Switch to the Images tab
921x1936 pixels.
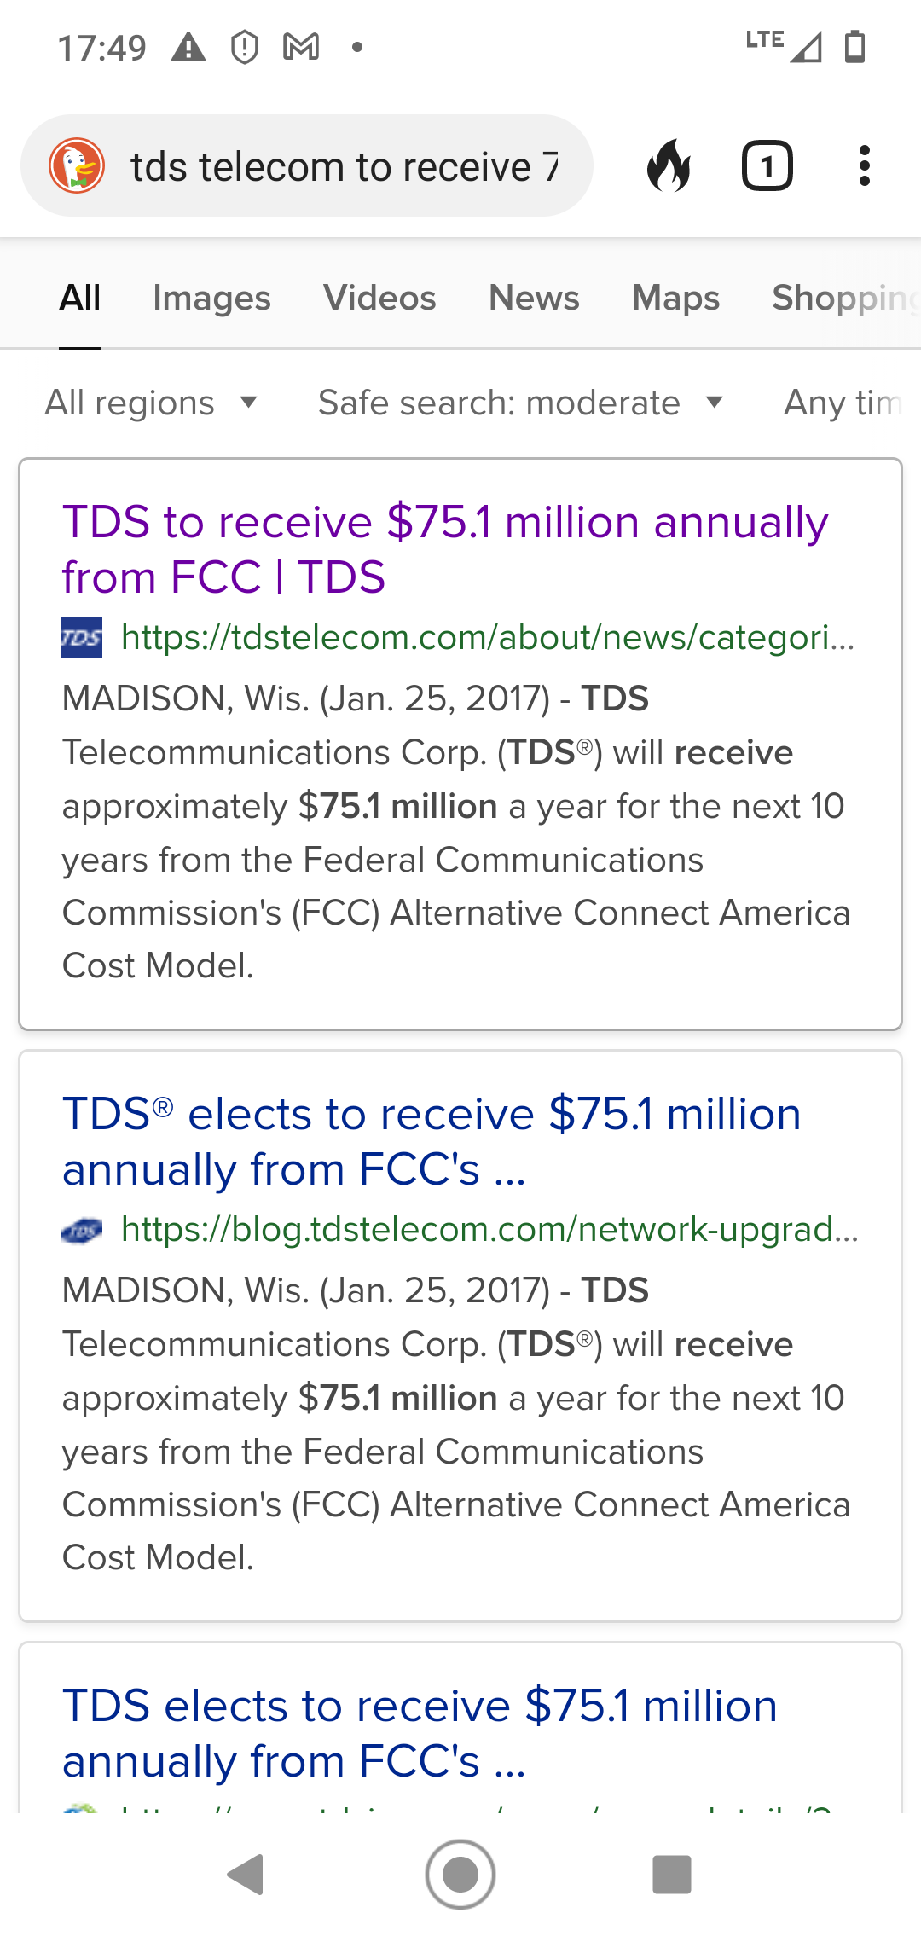pyautogui.click(x=211, y=298)
